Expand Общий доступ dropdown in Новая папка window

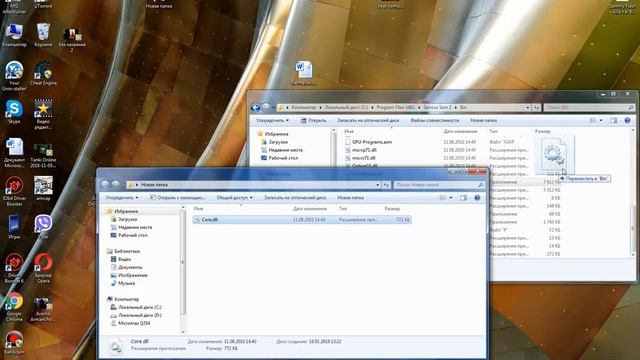click(234, 198)
